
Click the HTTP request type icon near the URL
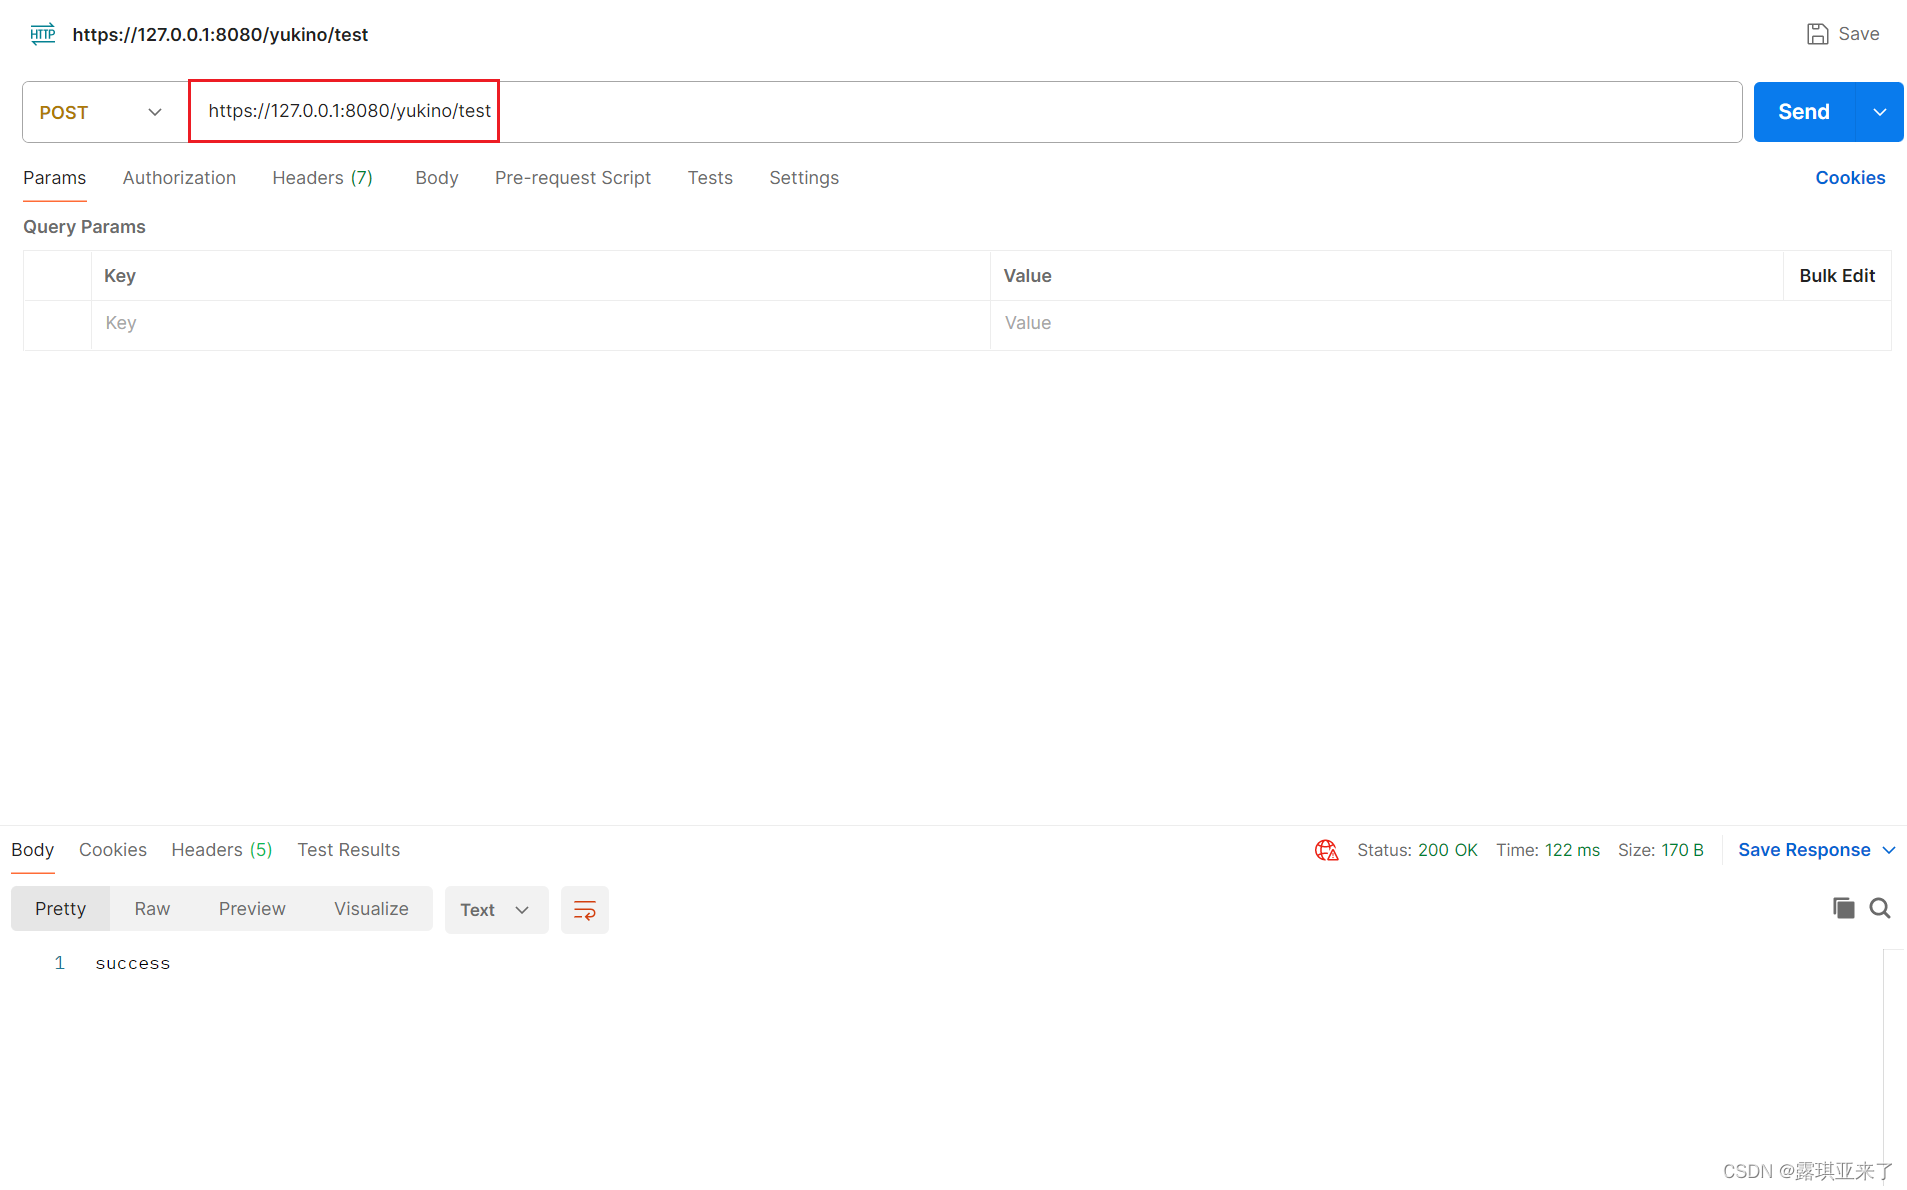42,33
